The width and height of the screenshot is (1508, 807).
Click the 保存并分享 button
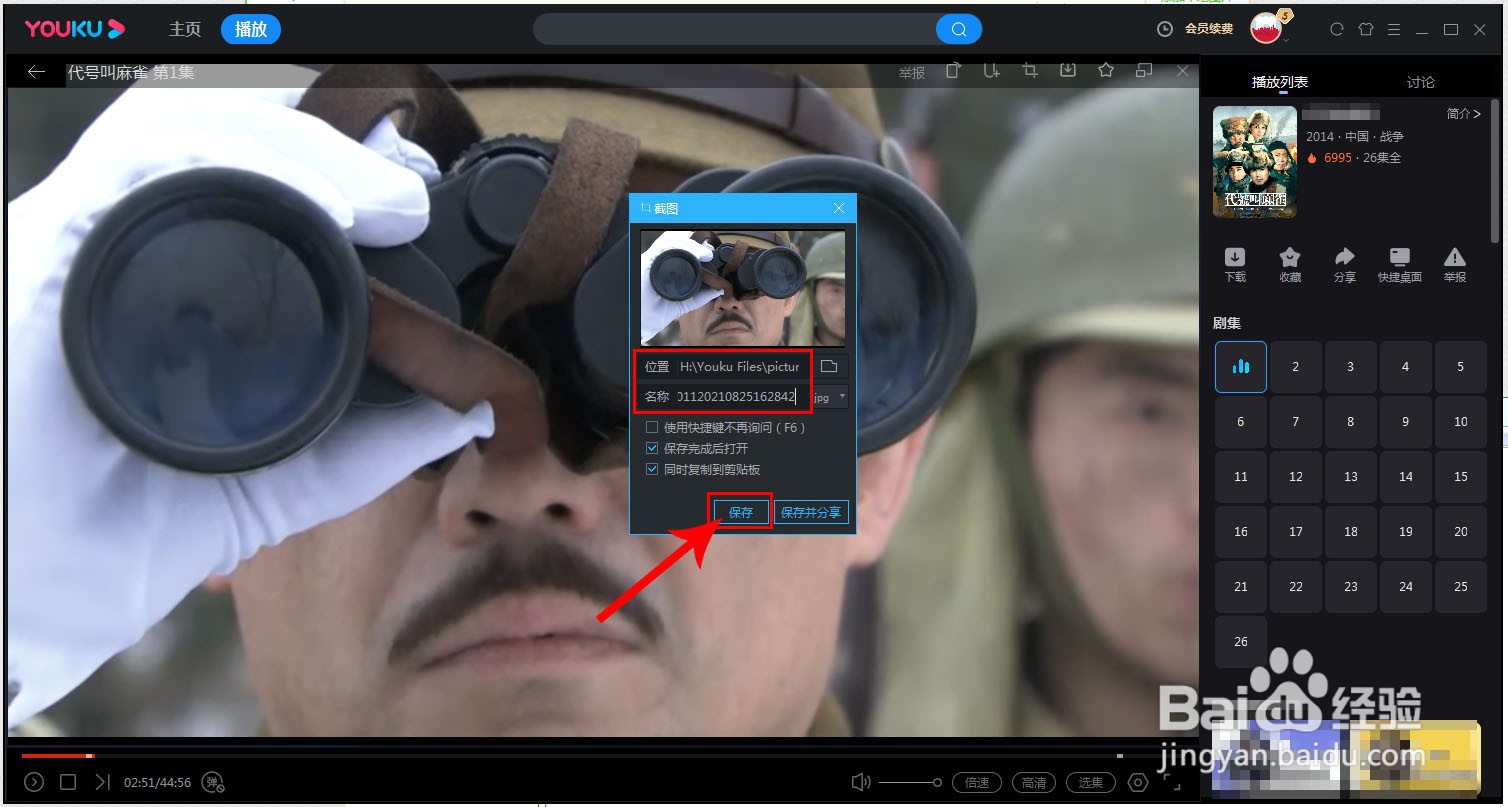coord(811,512)
